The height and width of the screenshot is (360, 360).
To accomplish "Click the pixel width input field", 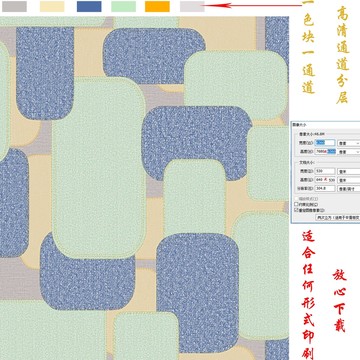I will (x=325, y=143).
